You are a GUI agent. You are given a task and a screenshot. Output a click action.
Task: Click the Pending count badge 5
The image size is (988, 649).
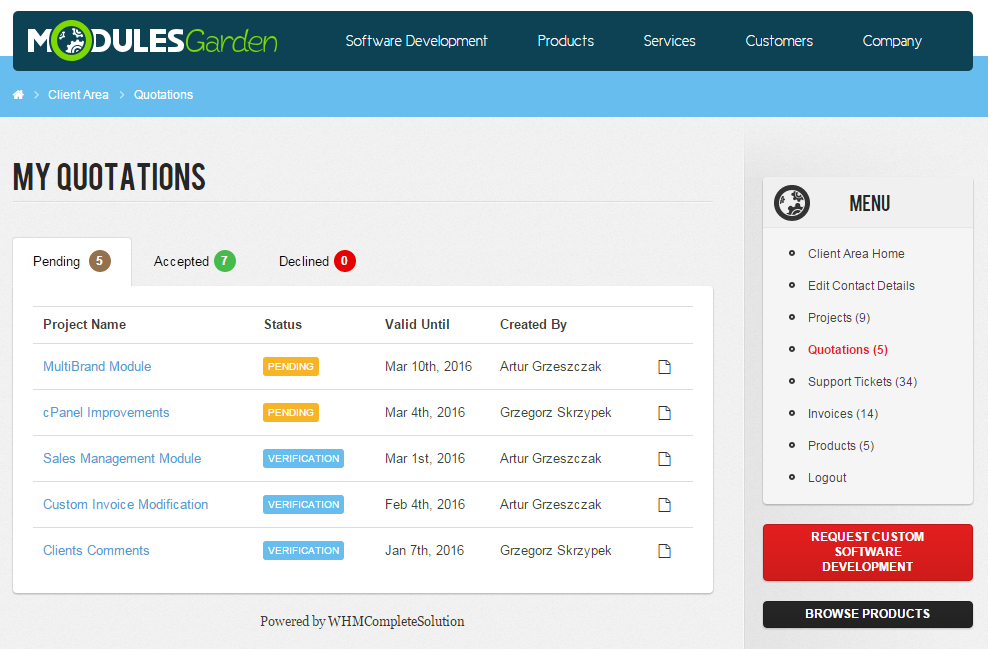[x=100, y=261]
